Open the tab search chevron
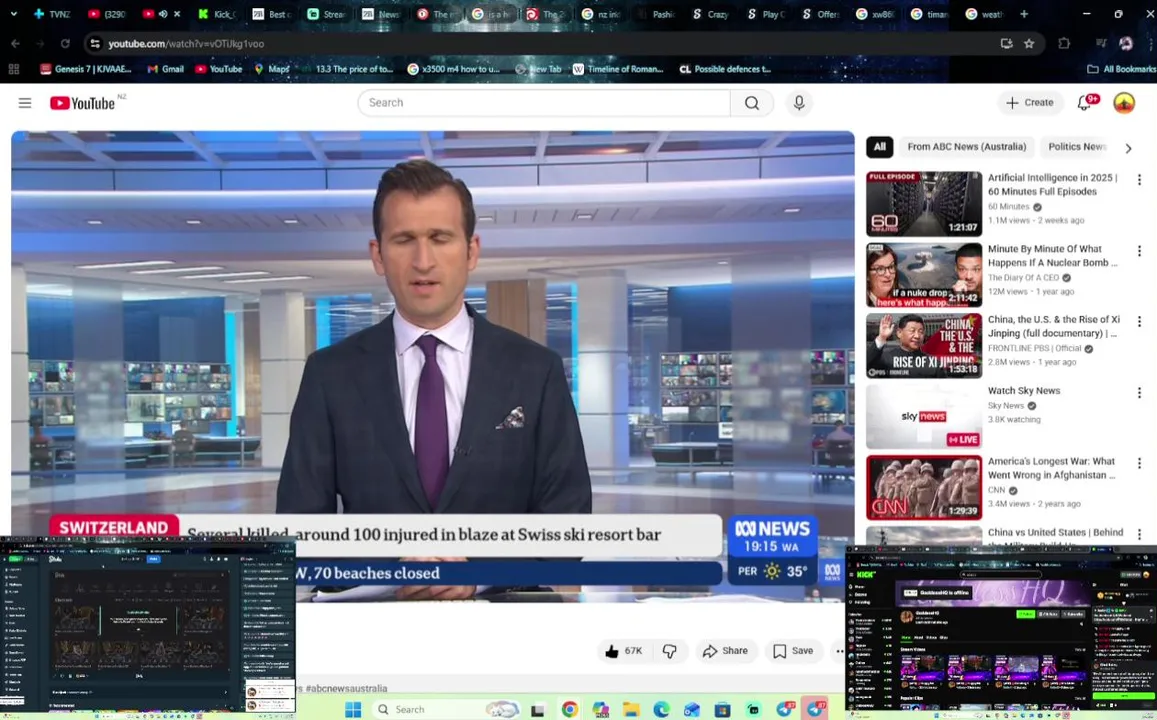 pyautogui.click(x=13, y=14)
